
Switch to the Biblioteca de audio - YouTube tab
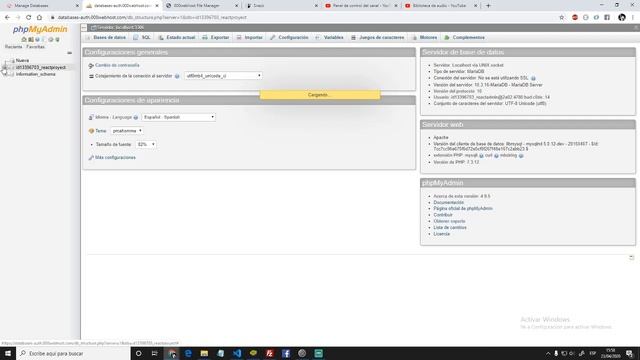(441, 6)
